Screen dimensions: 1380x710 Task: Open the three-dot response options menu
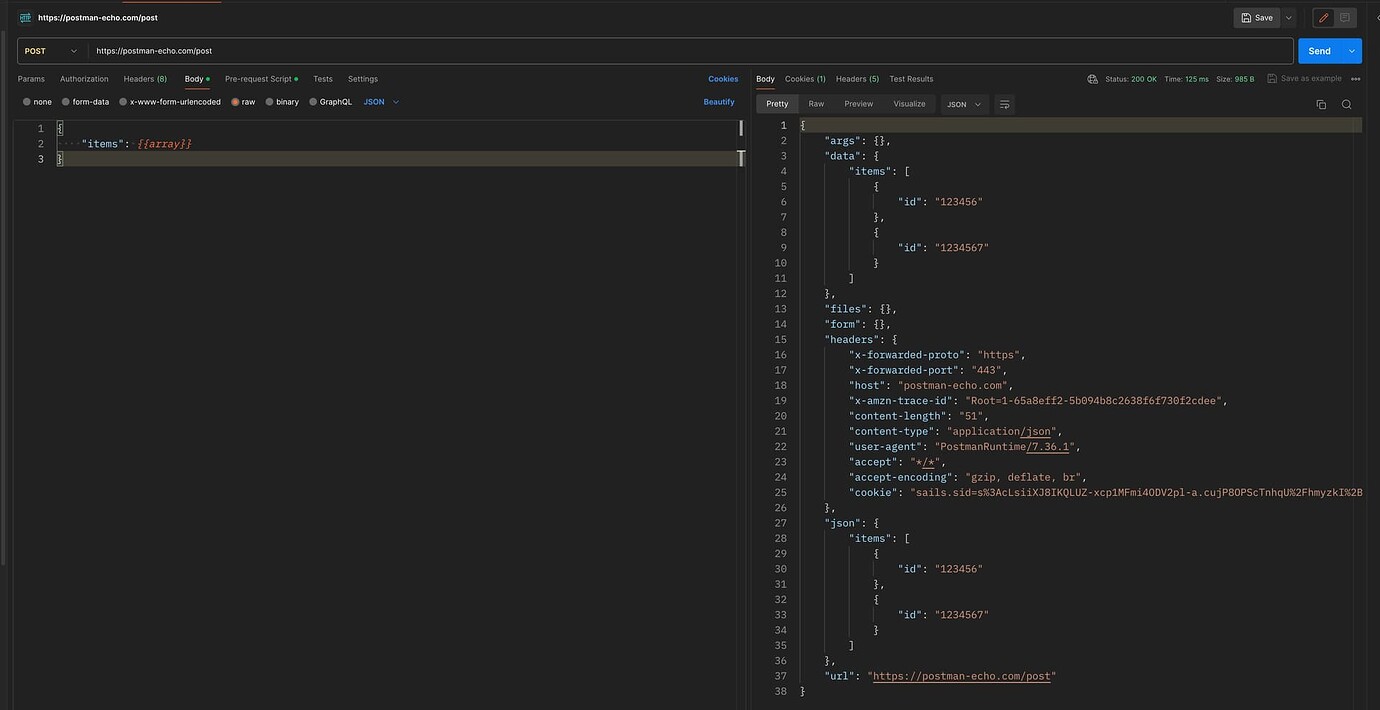tap(1356, 79)
